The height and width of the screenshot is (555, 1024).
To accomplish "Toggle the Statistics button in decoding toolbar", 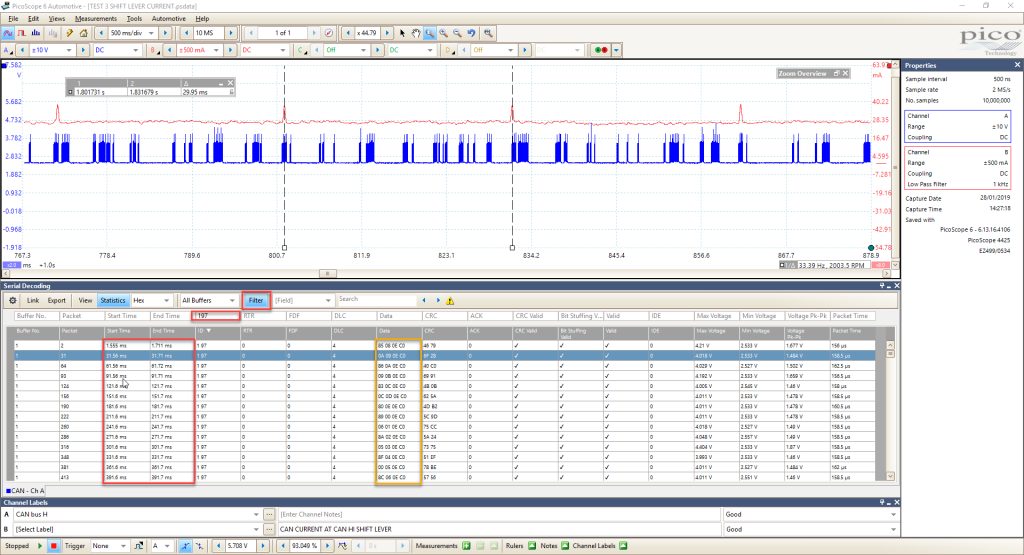I will [x=112, y=300].
